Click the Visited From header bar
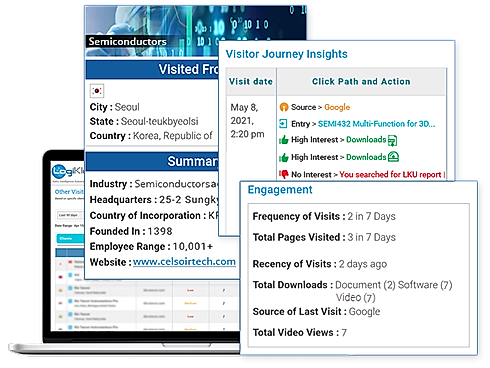Screen dimensions: 490x368 click(x=152, y=69)
